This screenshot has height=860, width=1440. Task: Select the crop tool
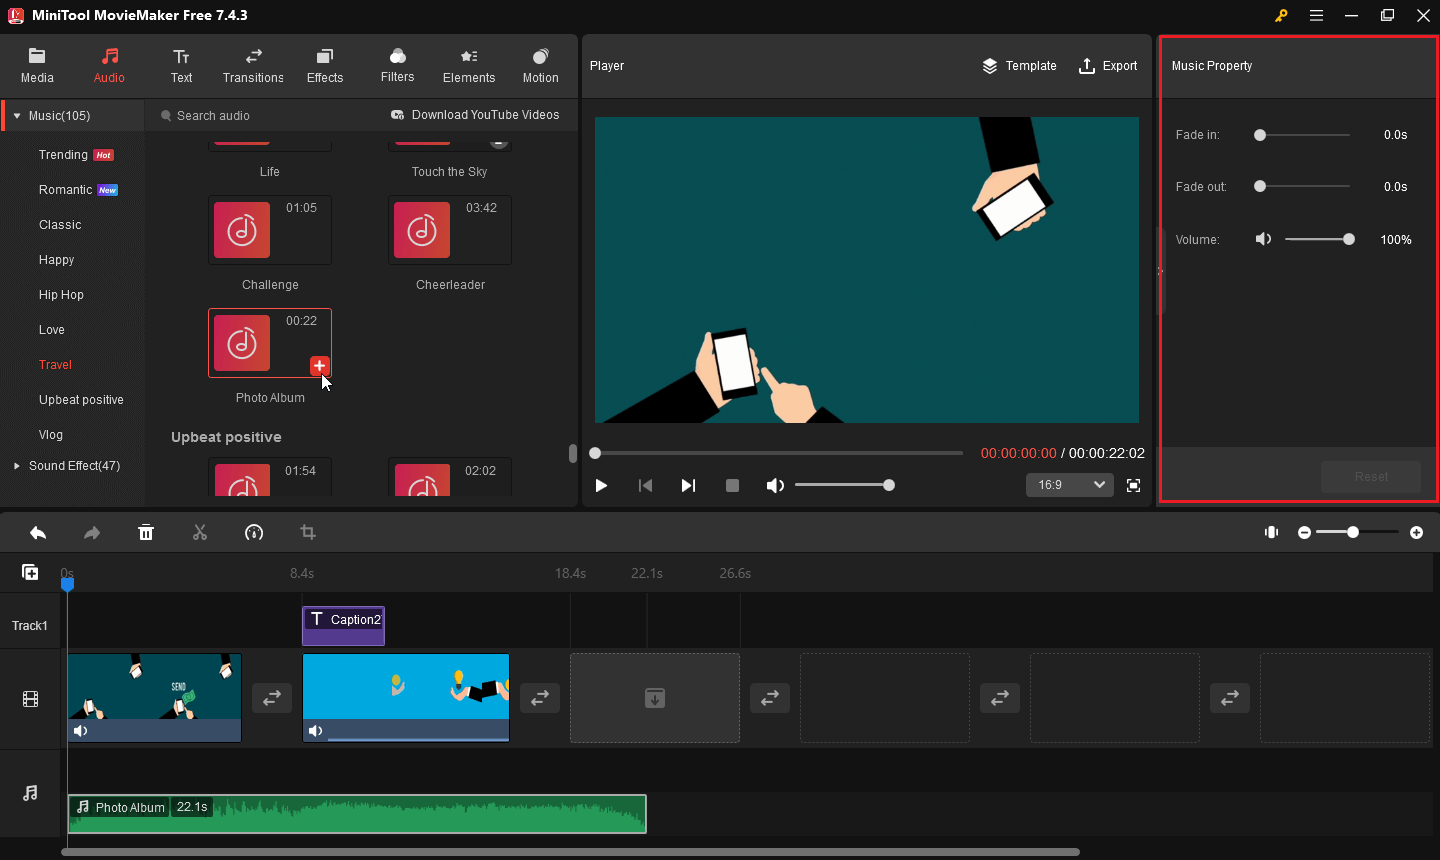pyautogui.click(x=308, y=533)
